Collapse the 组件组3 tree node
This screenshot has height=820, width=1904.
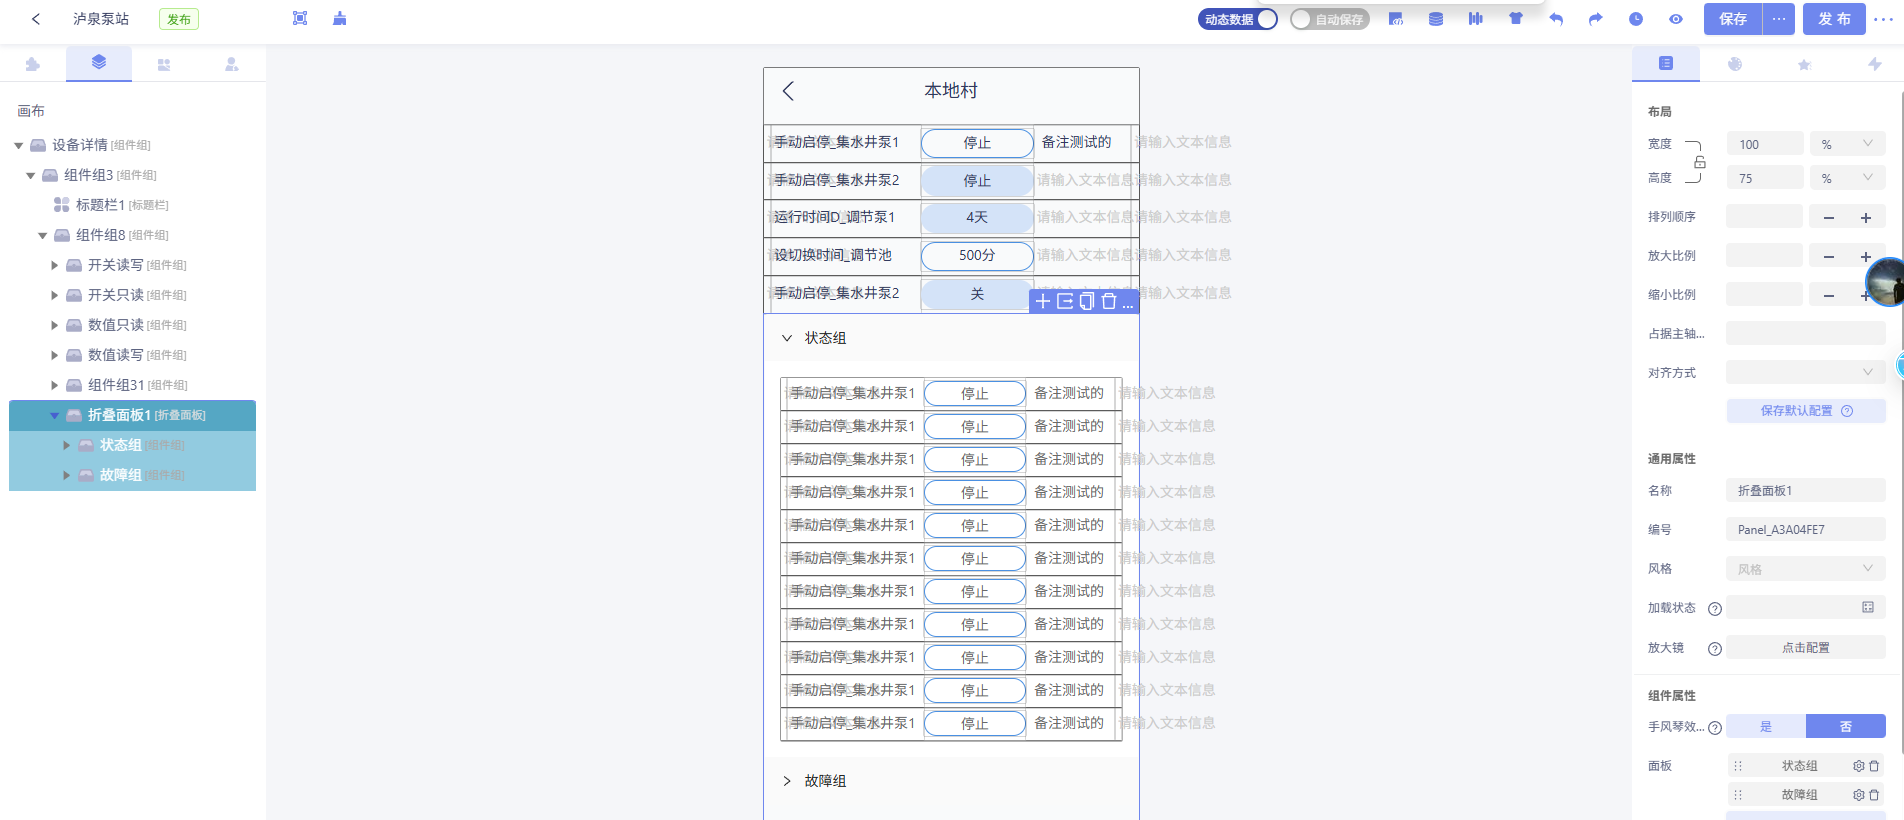[x=30, y=176]
